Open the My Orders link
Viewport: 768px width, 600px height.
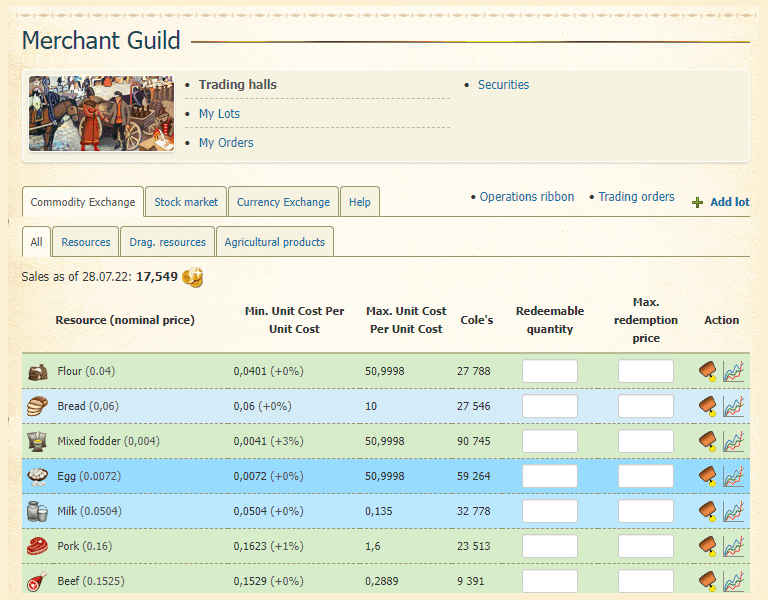point(226,143)
